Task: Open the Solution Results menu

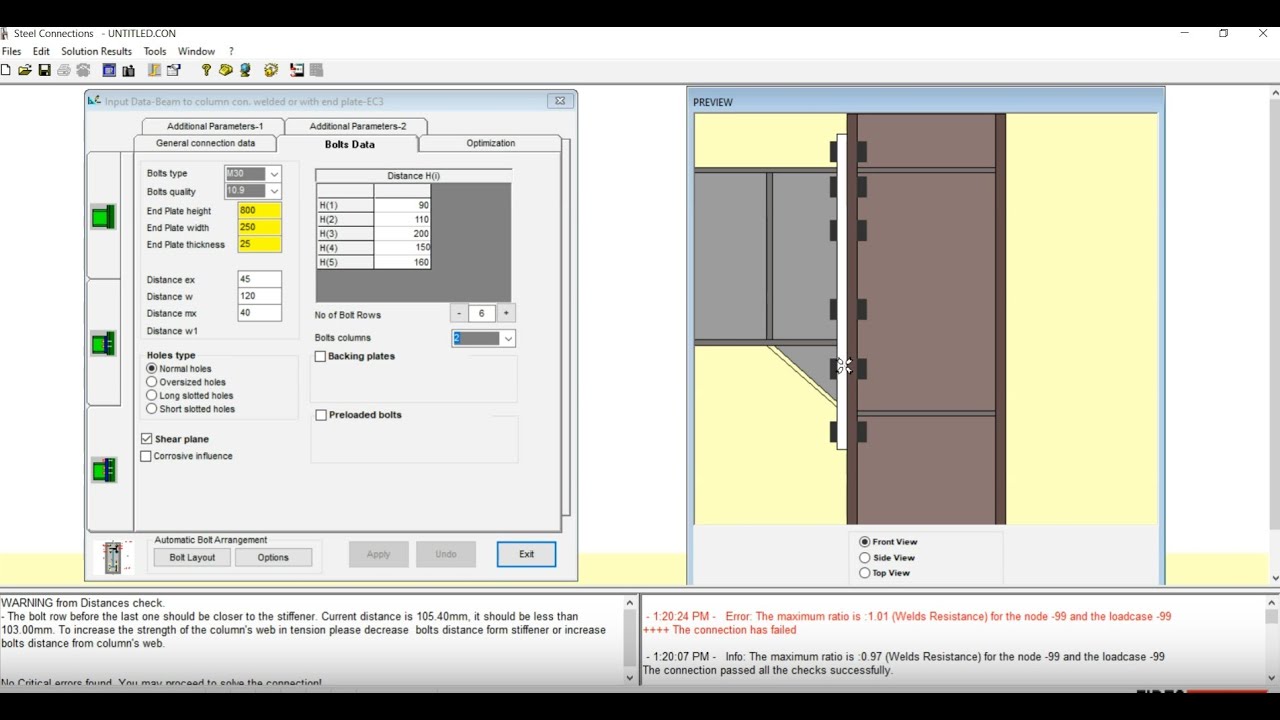Action: [96, 51]
